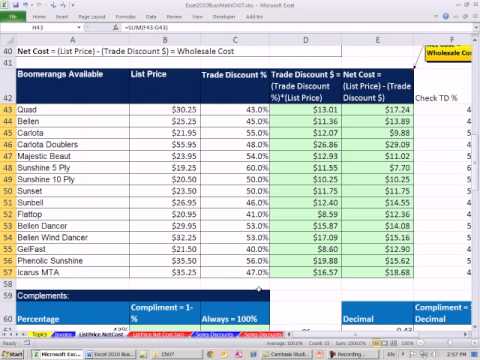This screenshot has width=480, height=360.
Task: Click the horizontal scrollbar right arrow
Action: pyautogui.click(x=466, y=334)
